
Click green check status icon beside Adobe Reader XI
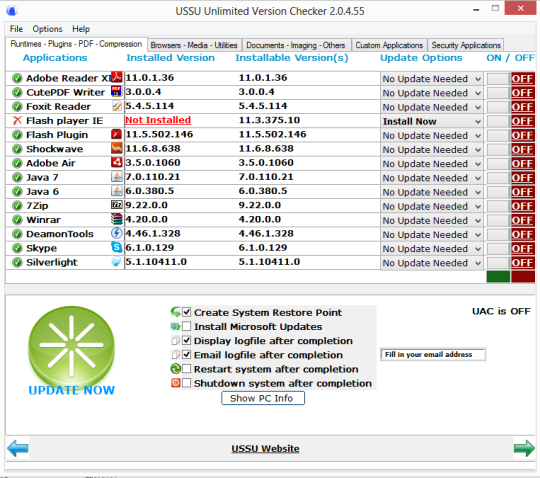[17, 78]
